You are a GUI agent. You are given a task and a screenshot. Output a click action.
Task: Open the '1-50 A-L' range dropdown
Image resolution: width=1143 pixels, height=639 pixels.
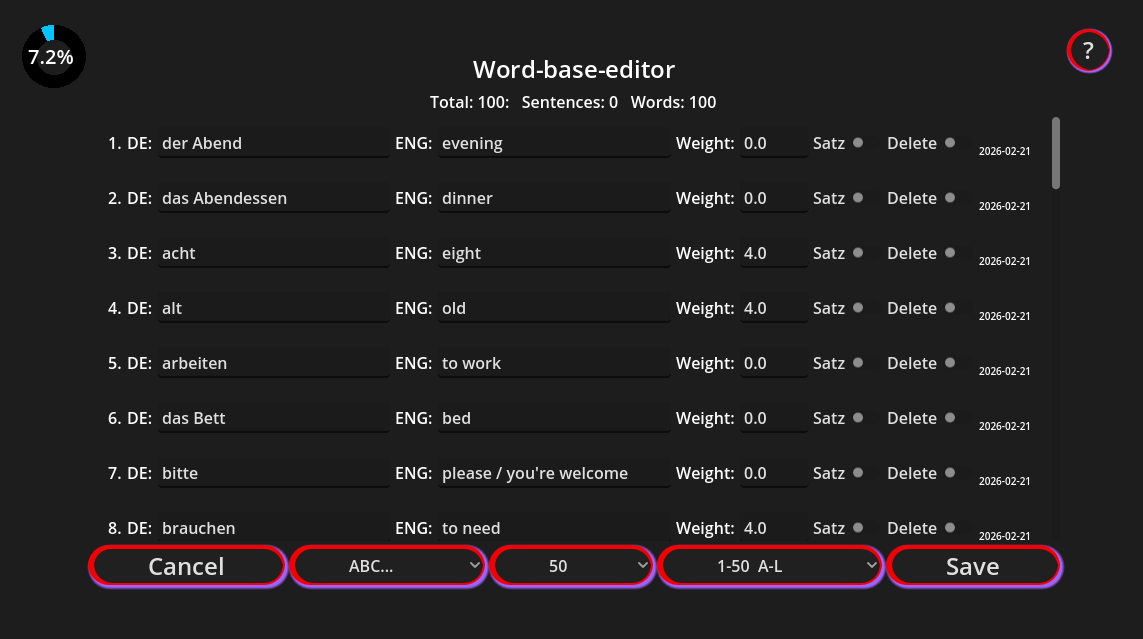771,566
